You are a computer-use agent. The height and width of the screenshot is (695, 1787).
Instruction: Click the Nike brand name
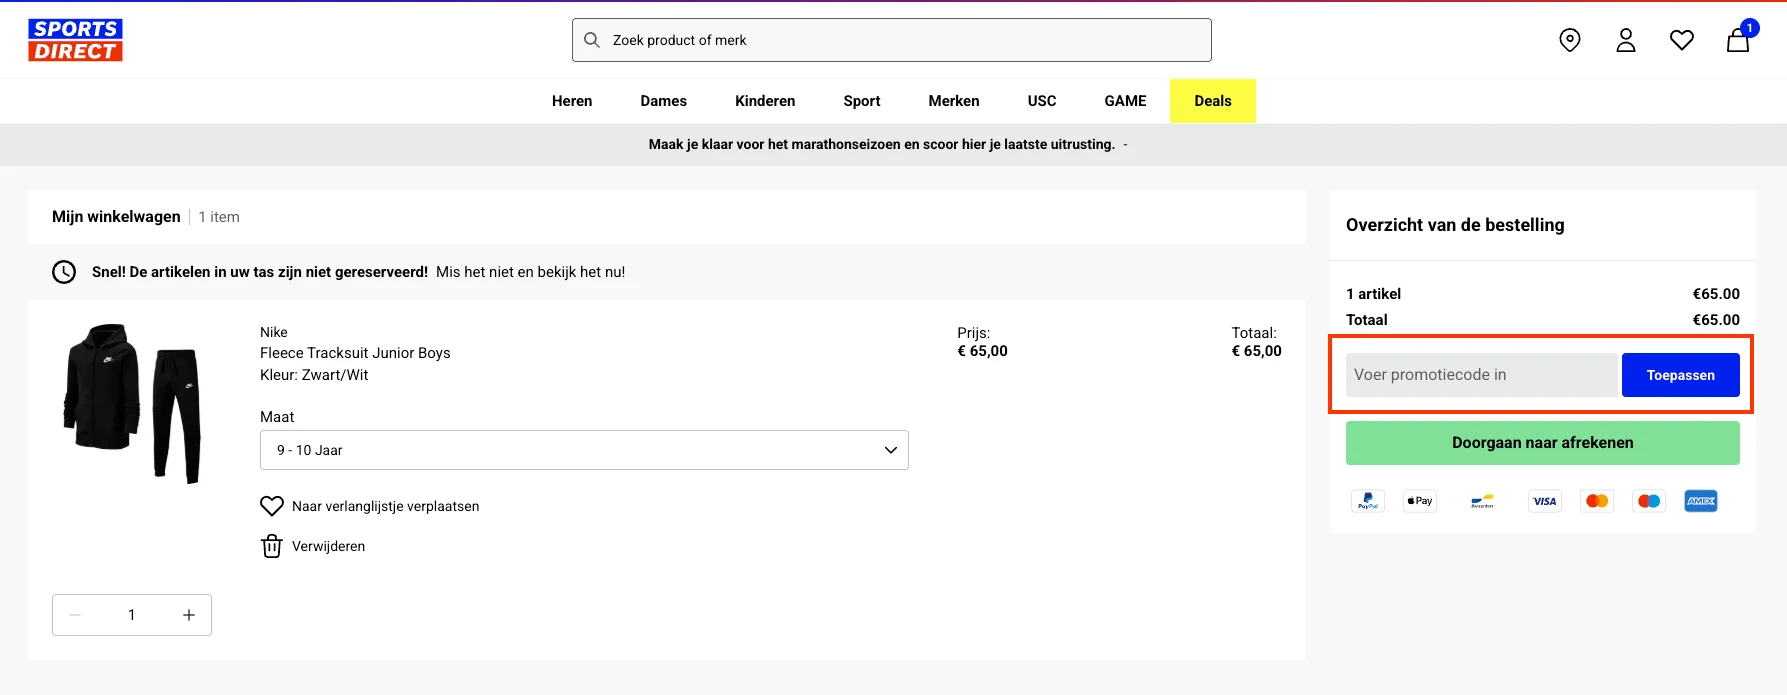coord(274,332)
